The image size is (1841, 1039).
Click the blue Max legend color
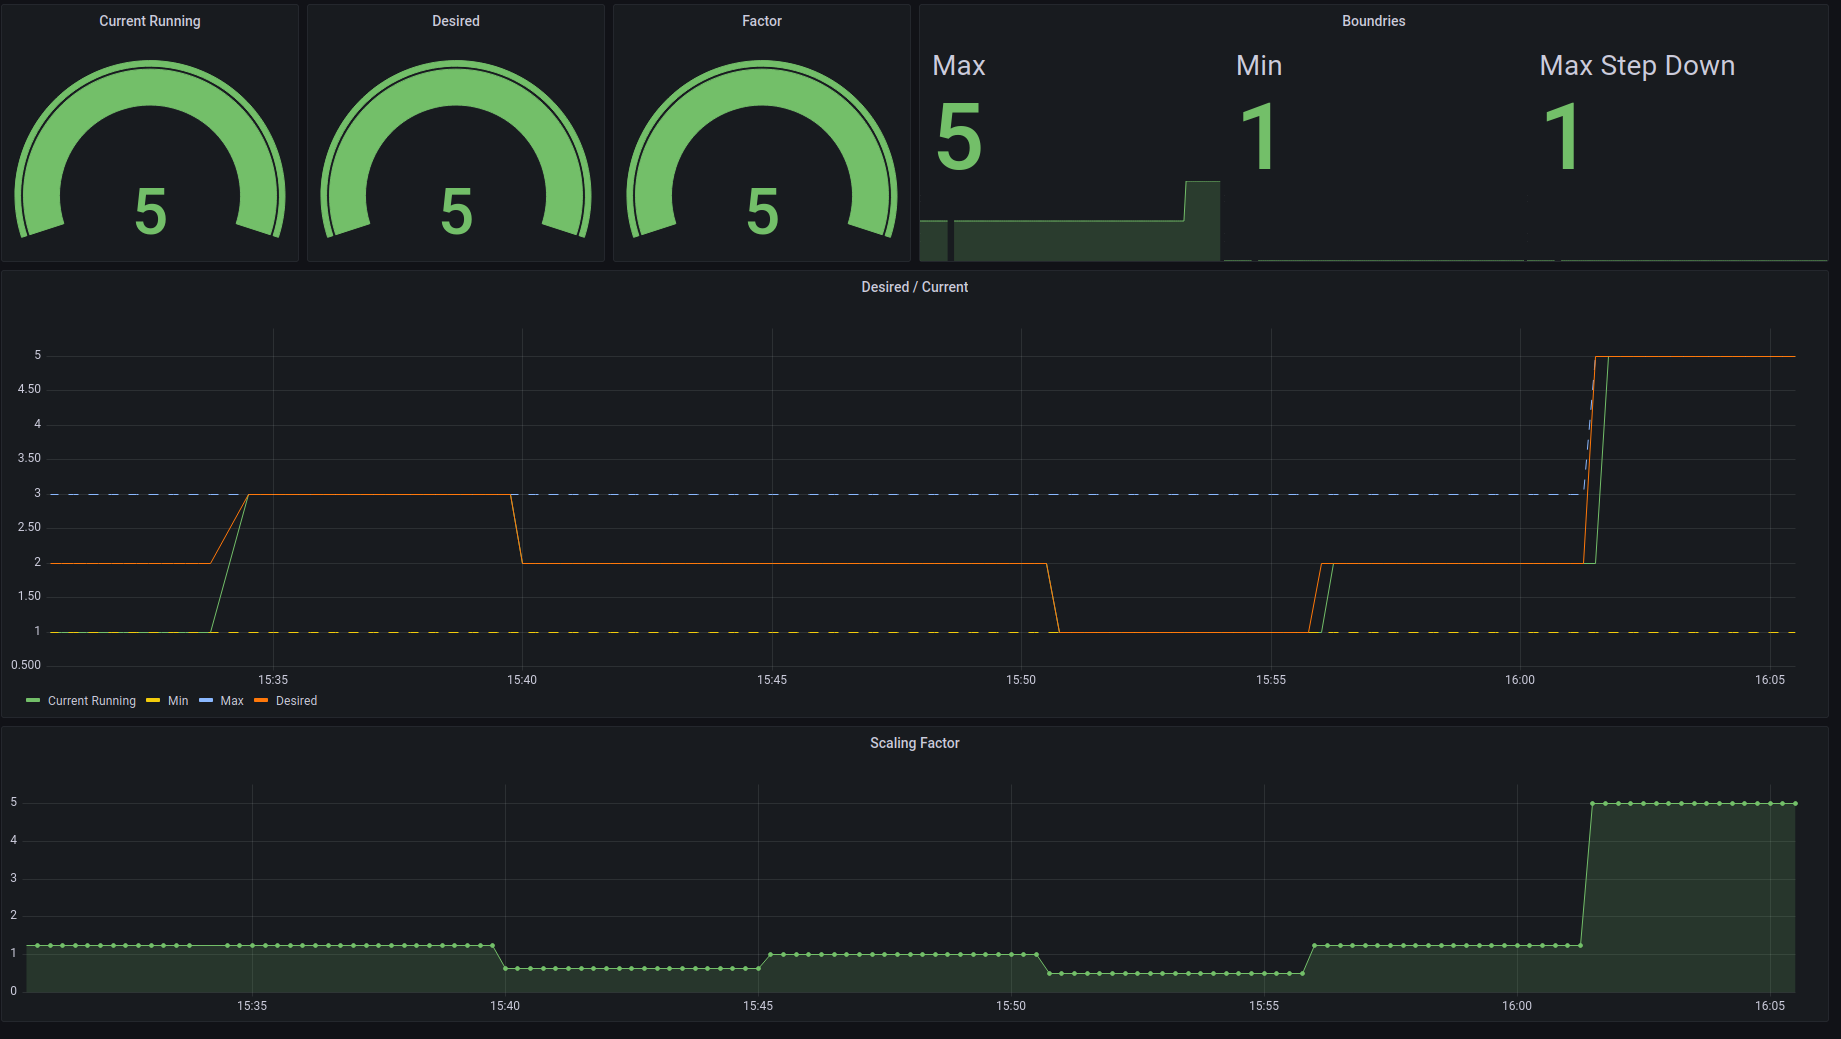206,700
